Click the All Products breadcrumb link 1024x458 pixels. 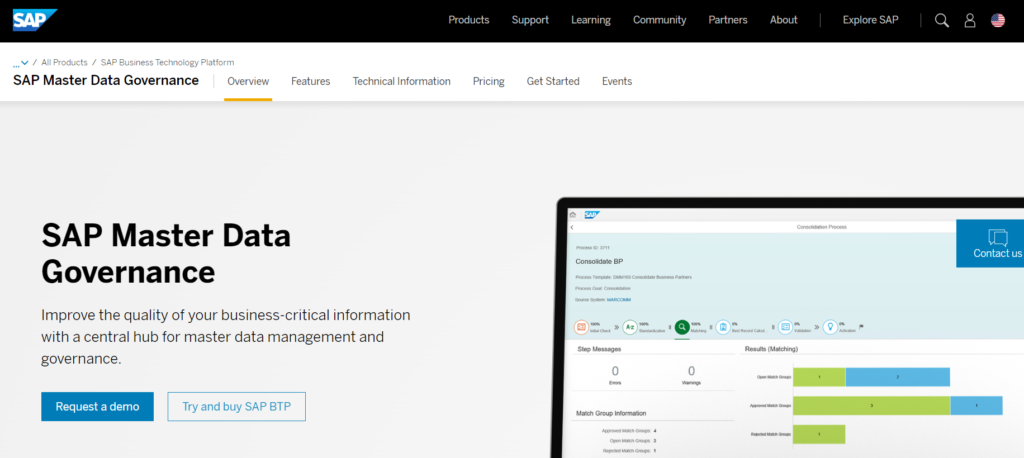[x=64, y=62]
